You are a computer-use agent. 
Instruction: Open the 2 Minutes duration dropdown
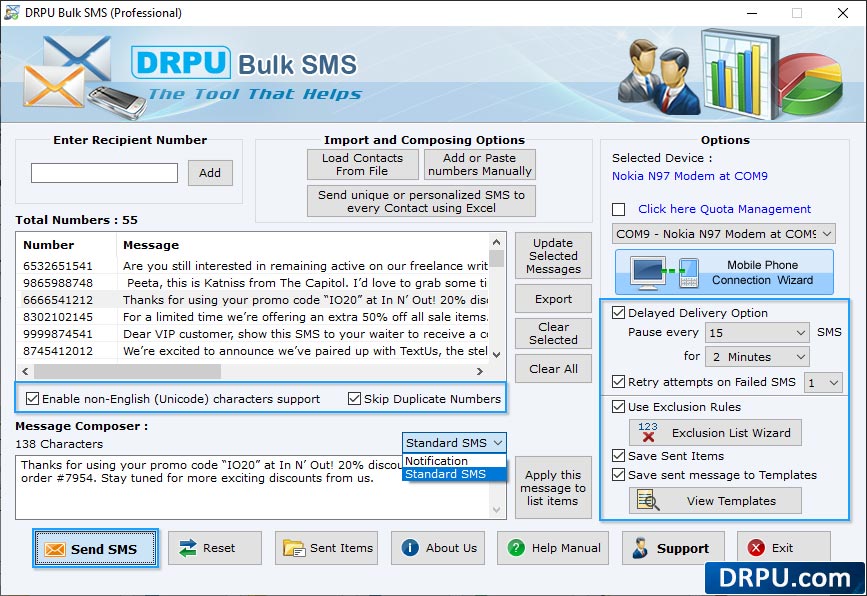(x=757, y=357)
